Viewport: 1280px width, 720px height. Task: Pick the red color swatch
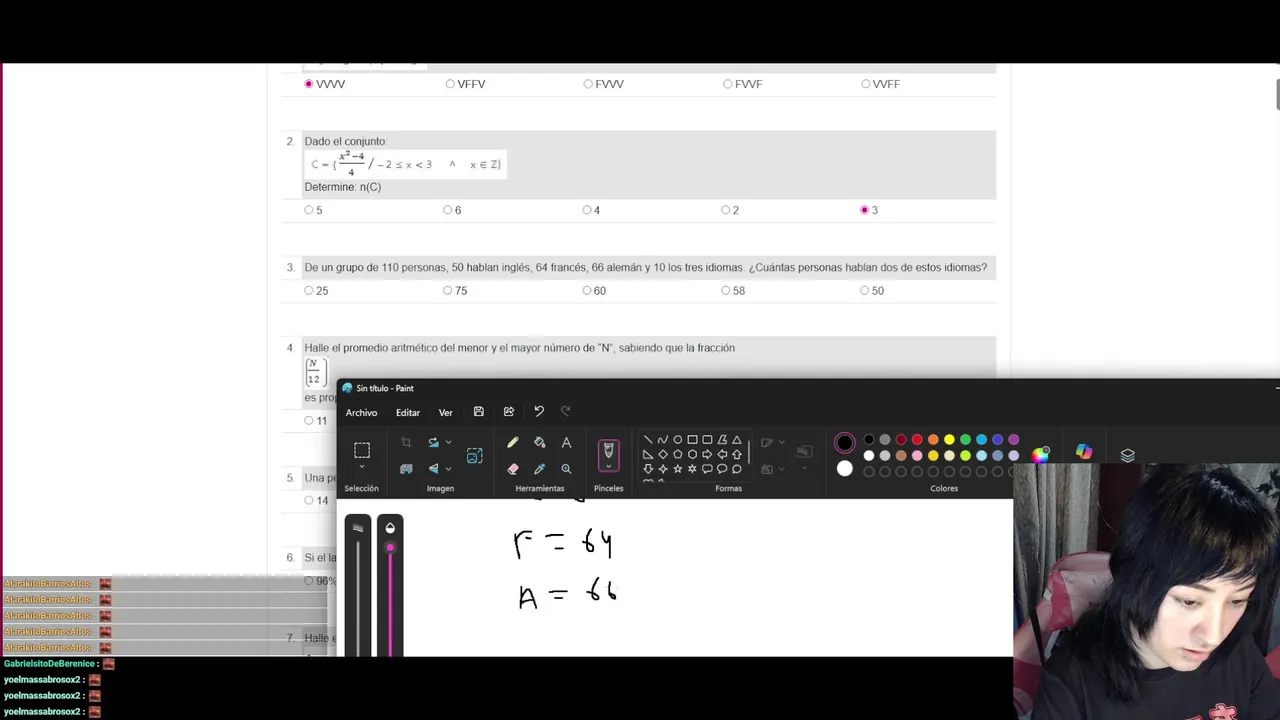917,440
